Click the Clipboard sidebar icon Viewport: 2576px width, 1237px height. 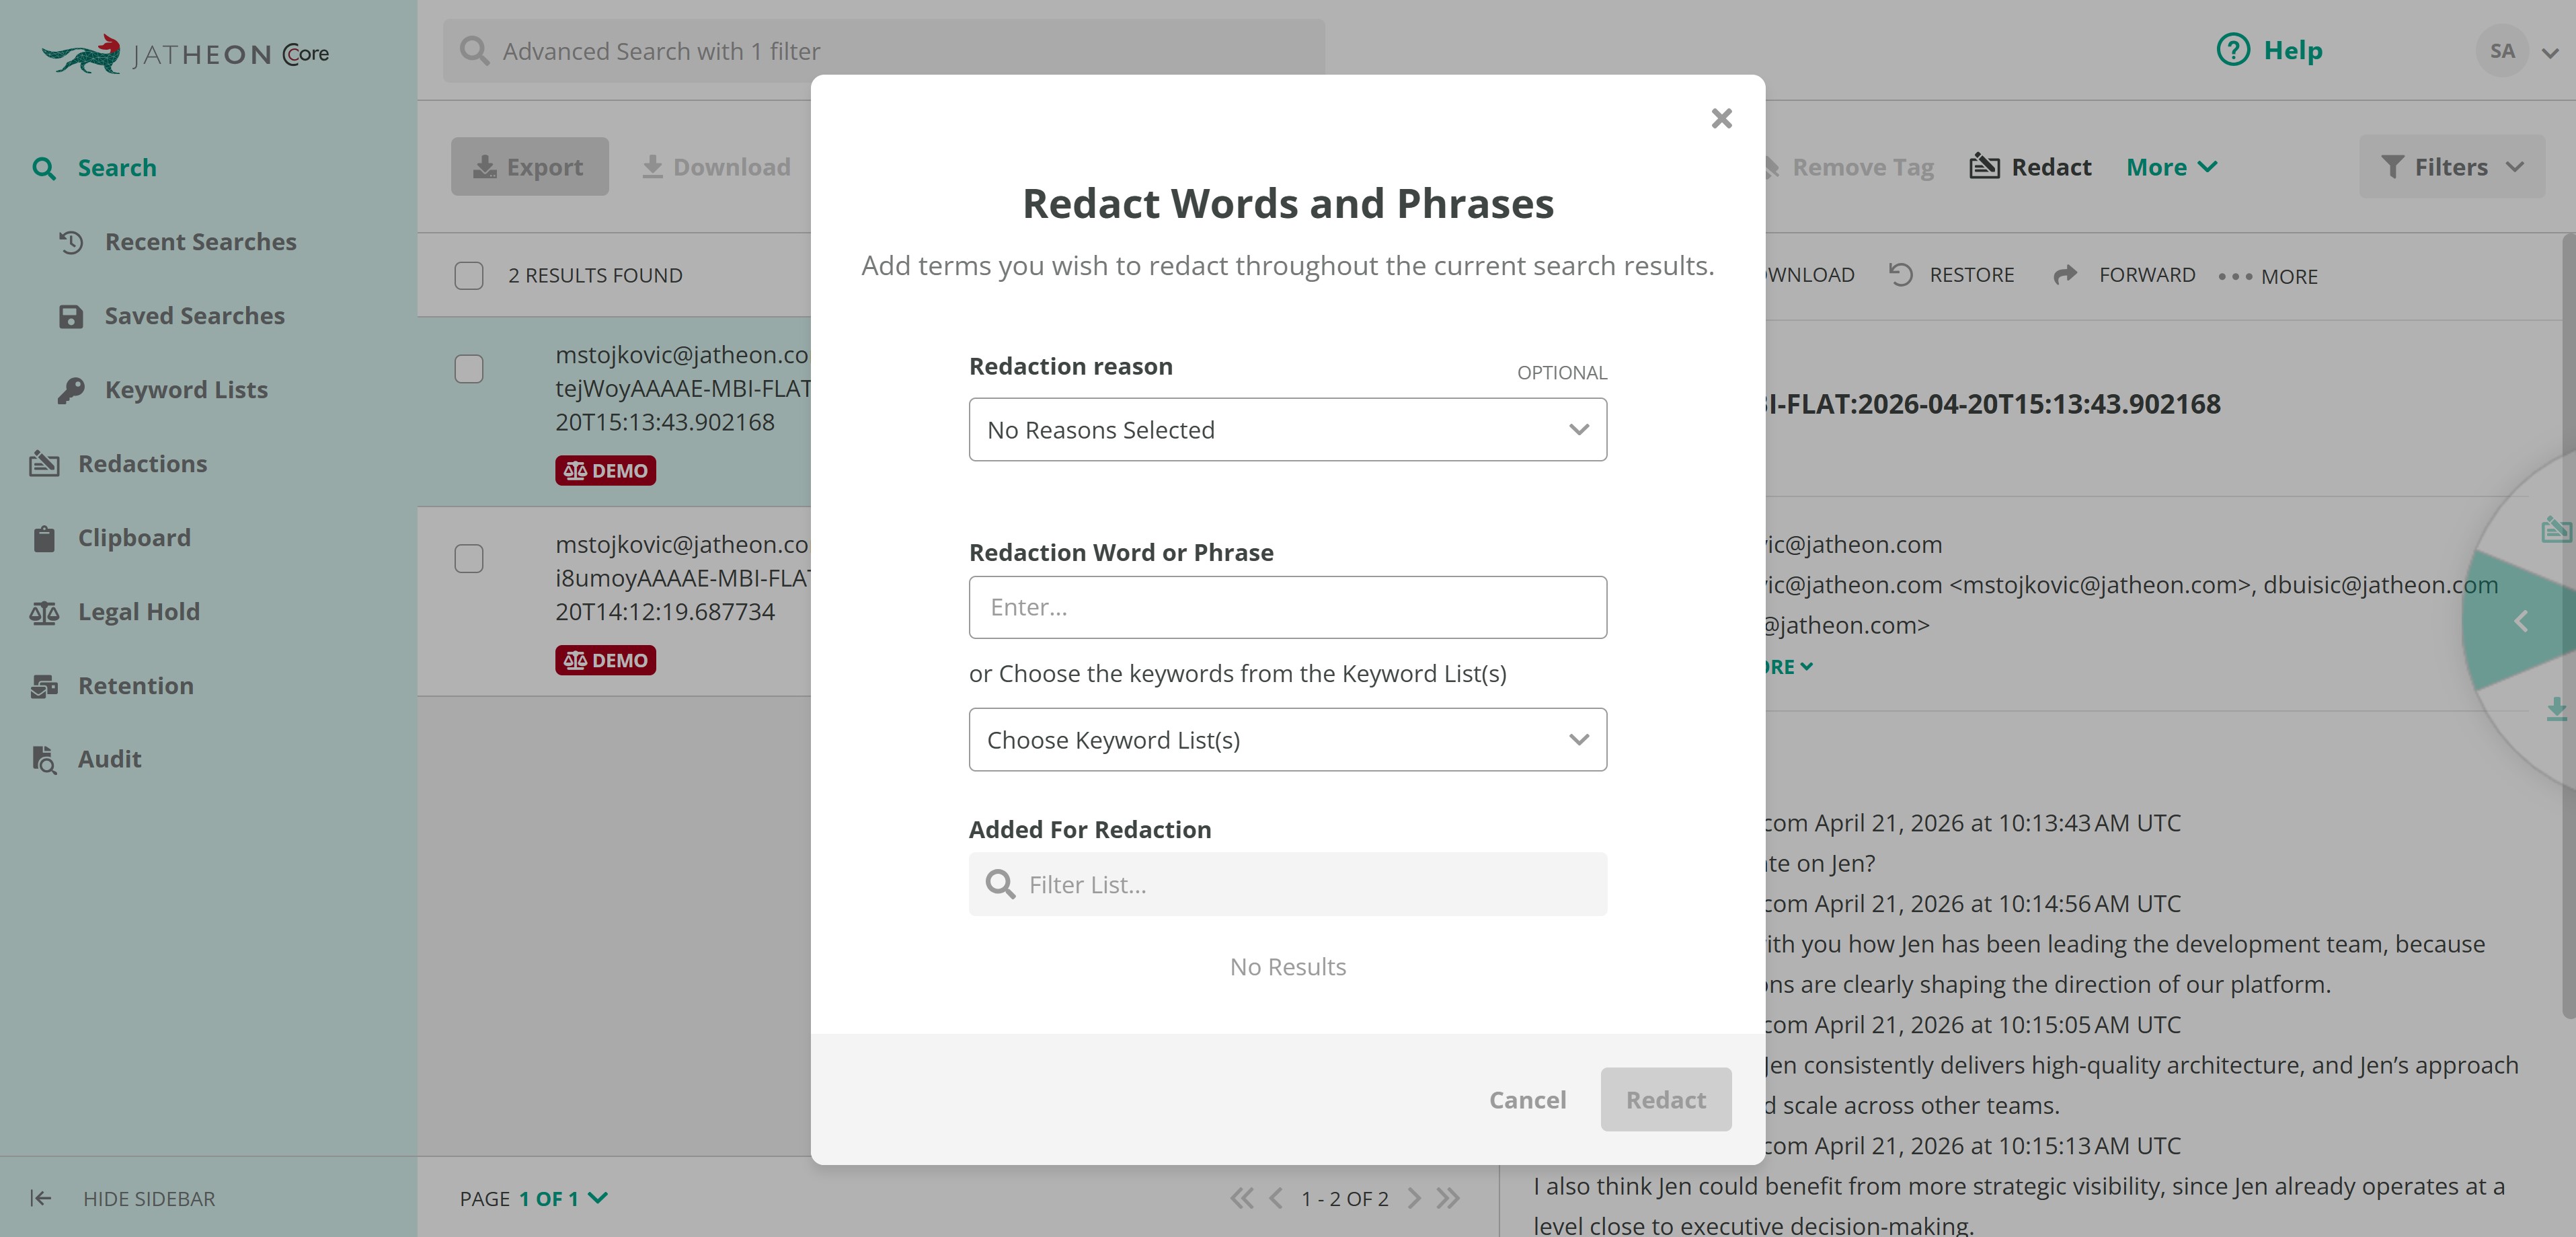tap(44, 538)
